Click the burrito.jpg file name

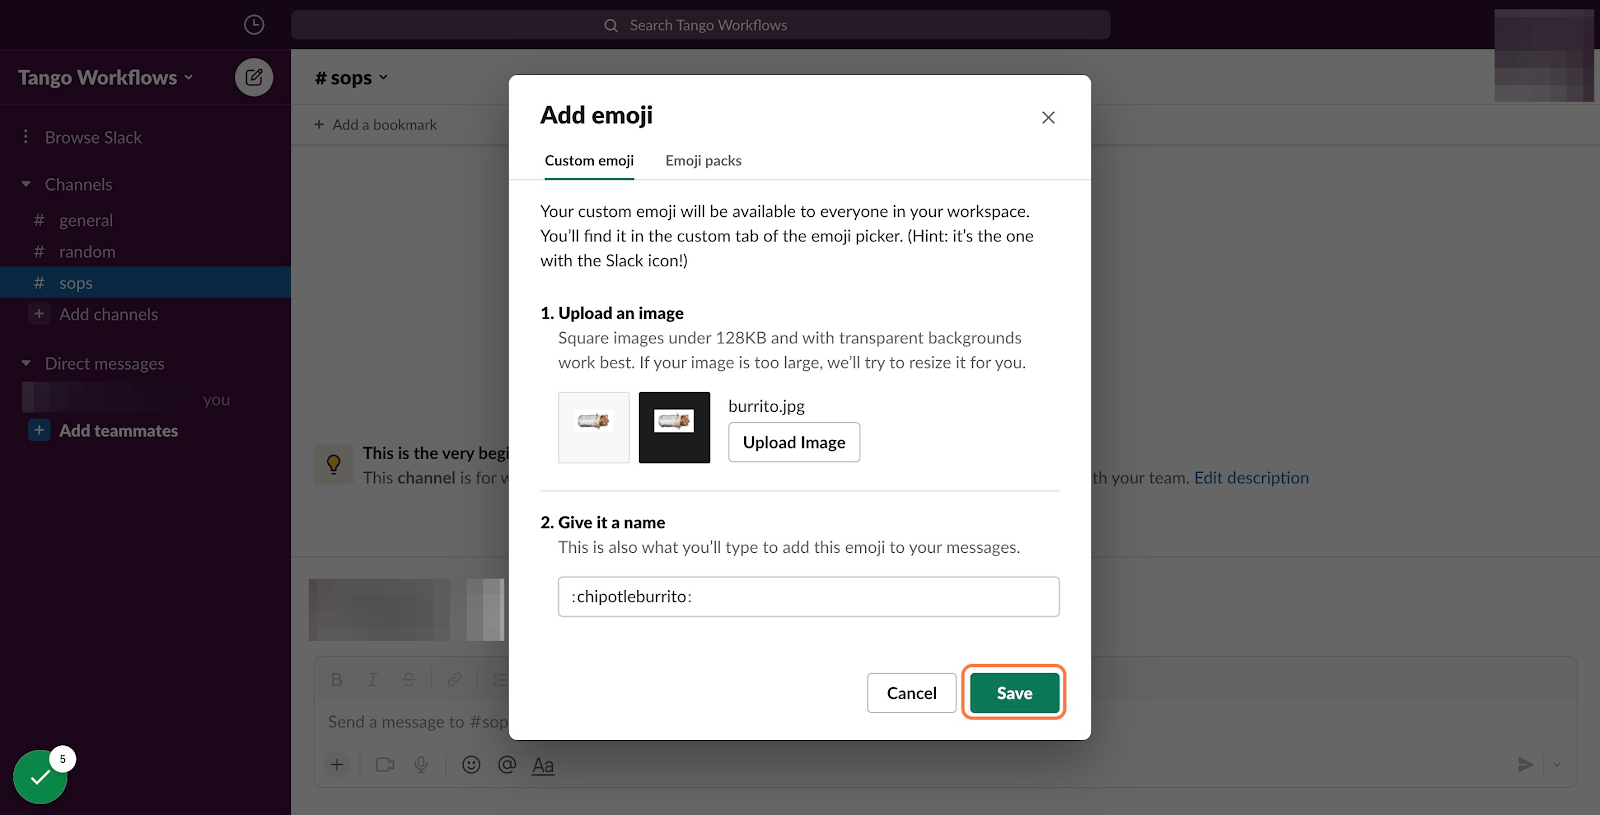pos(766,406)
